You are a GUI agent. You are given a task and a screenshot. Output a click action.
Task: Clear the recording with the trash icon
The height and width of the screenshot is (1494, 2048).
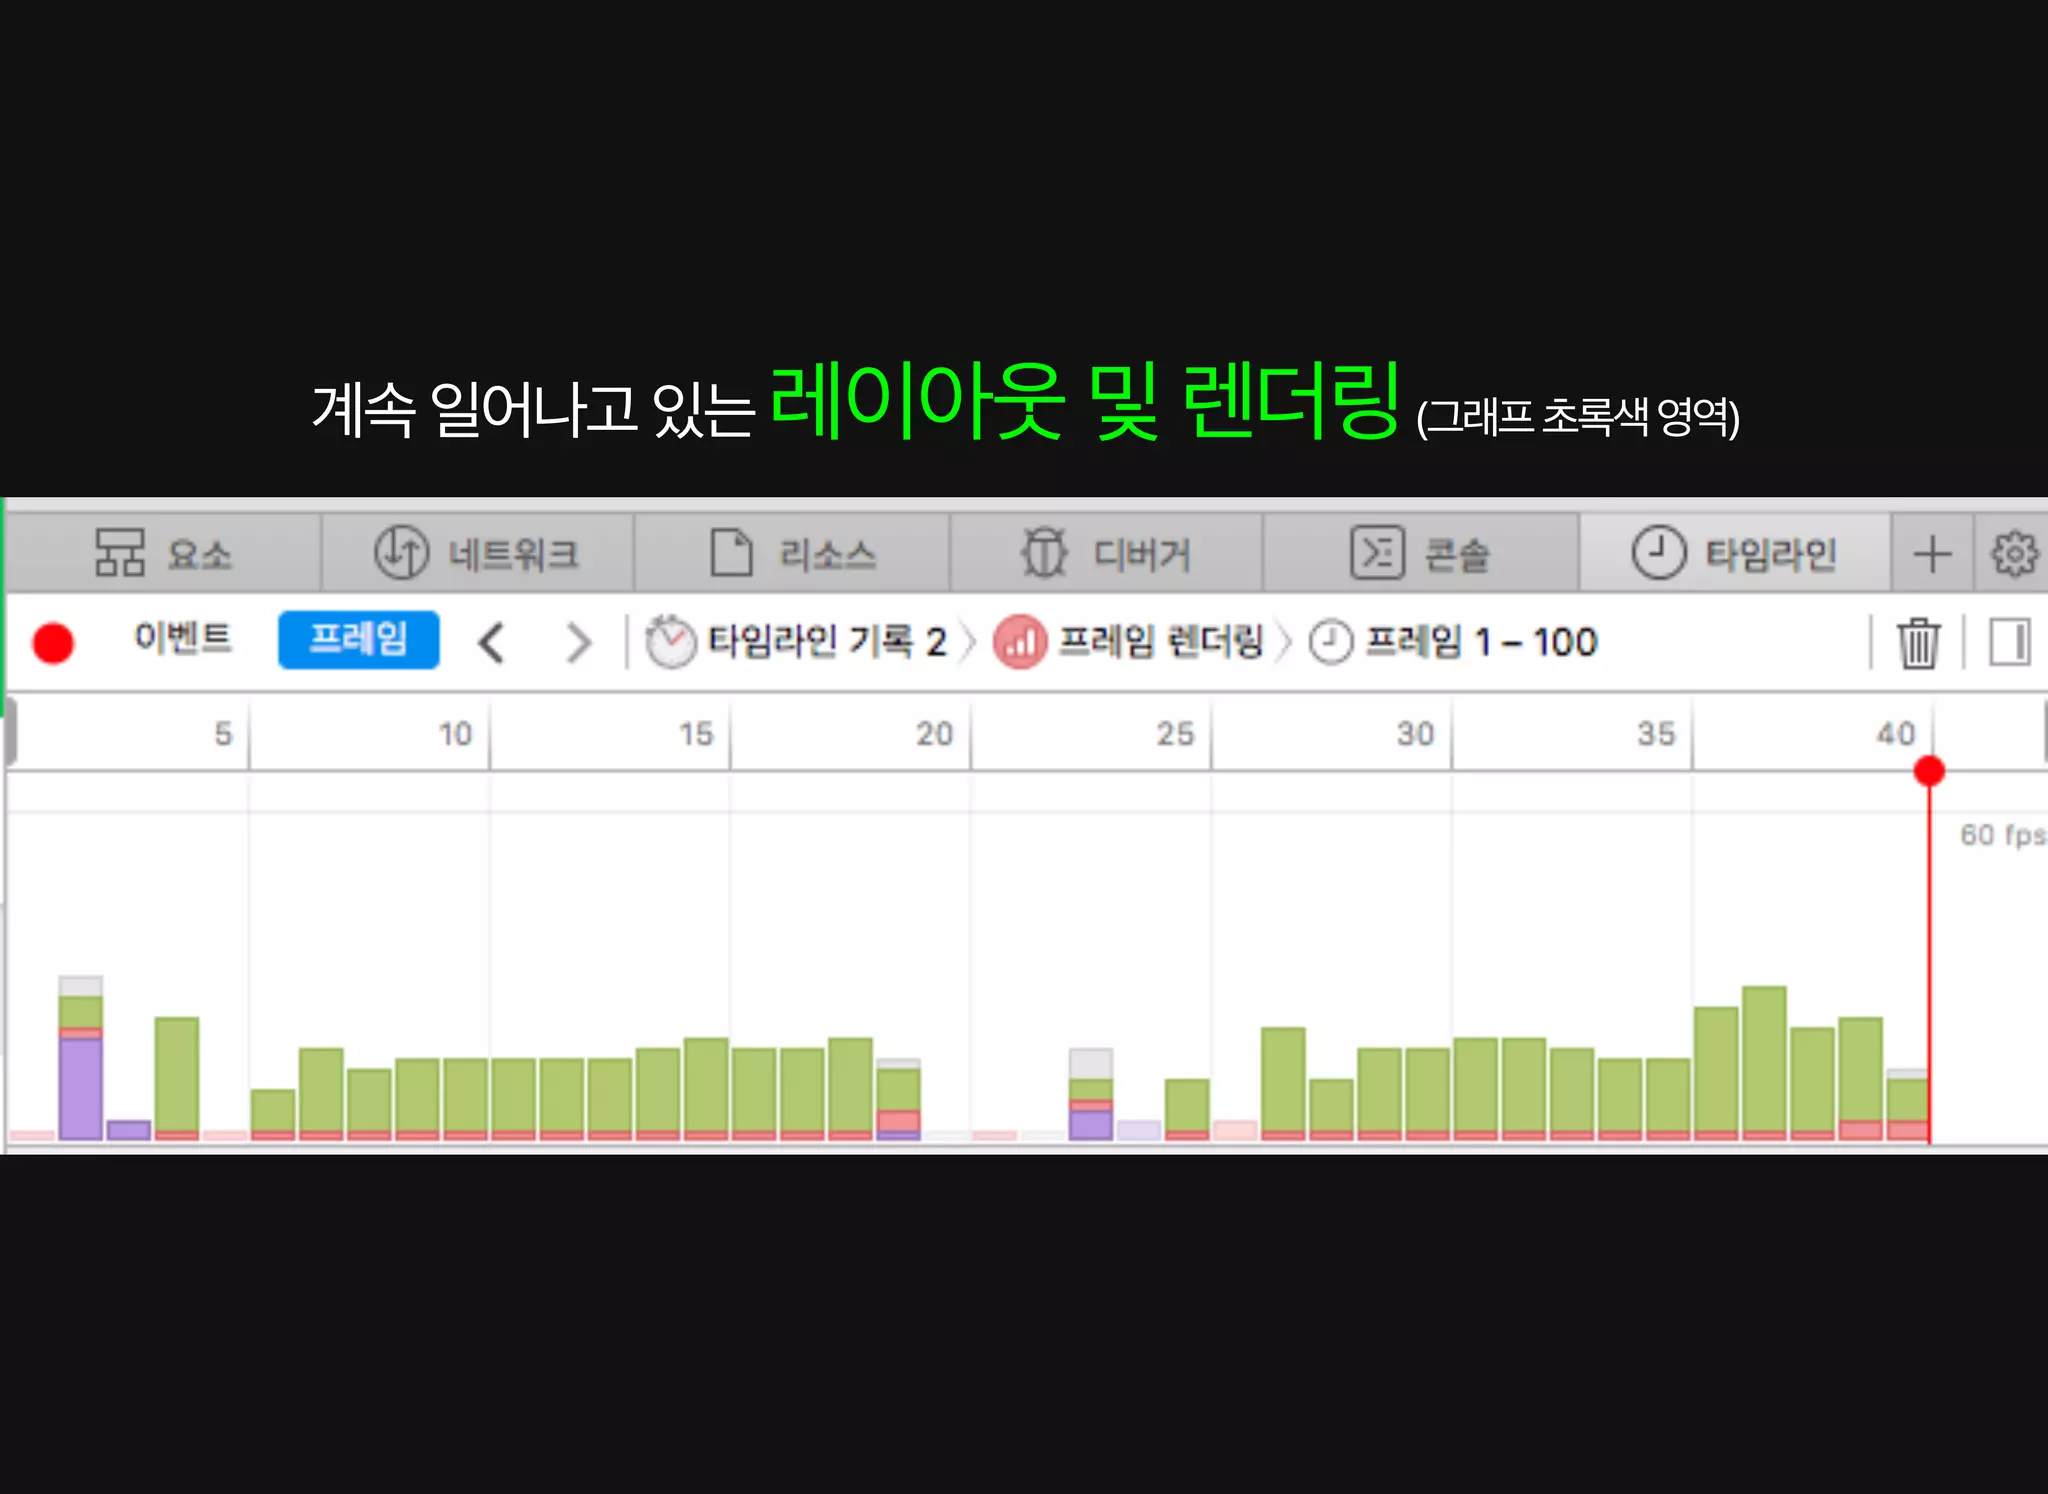pyautogui.click(x=1918, y=642)
